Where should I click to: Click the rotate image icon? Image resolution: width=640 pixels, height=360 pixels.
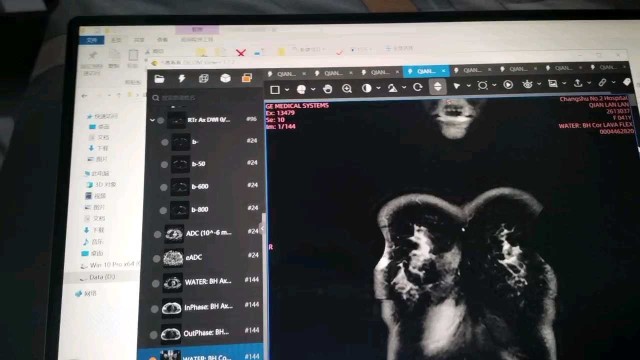(x=417, y=87)
